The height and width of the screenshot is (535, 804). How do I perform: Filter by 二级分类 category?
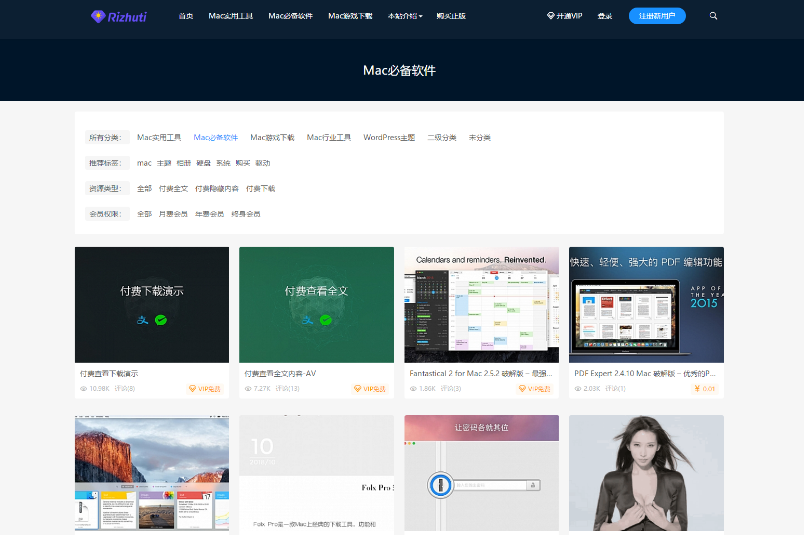click(x=442, y=137)
